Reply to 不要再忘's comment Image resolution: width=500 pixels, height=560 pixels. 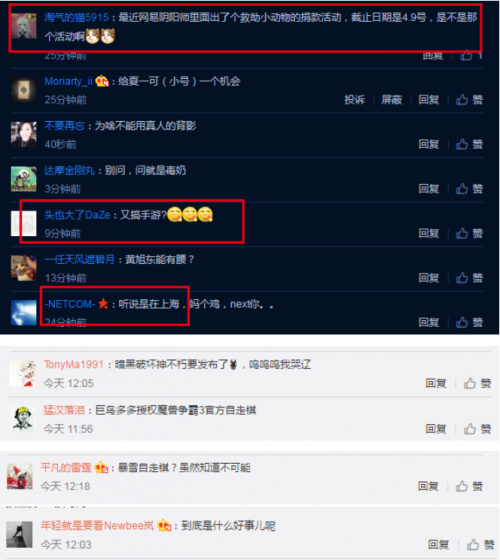[429, 144]
